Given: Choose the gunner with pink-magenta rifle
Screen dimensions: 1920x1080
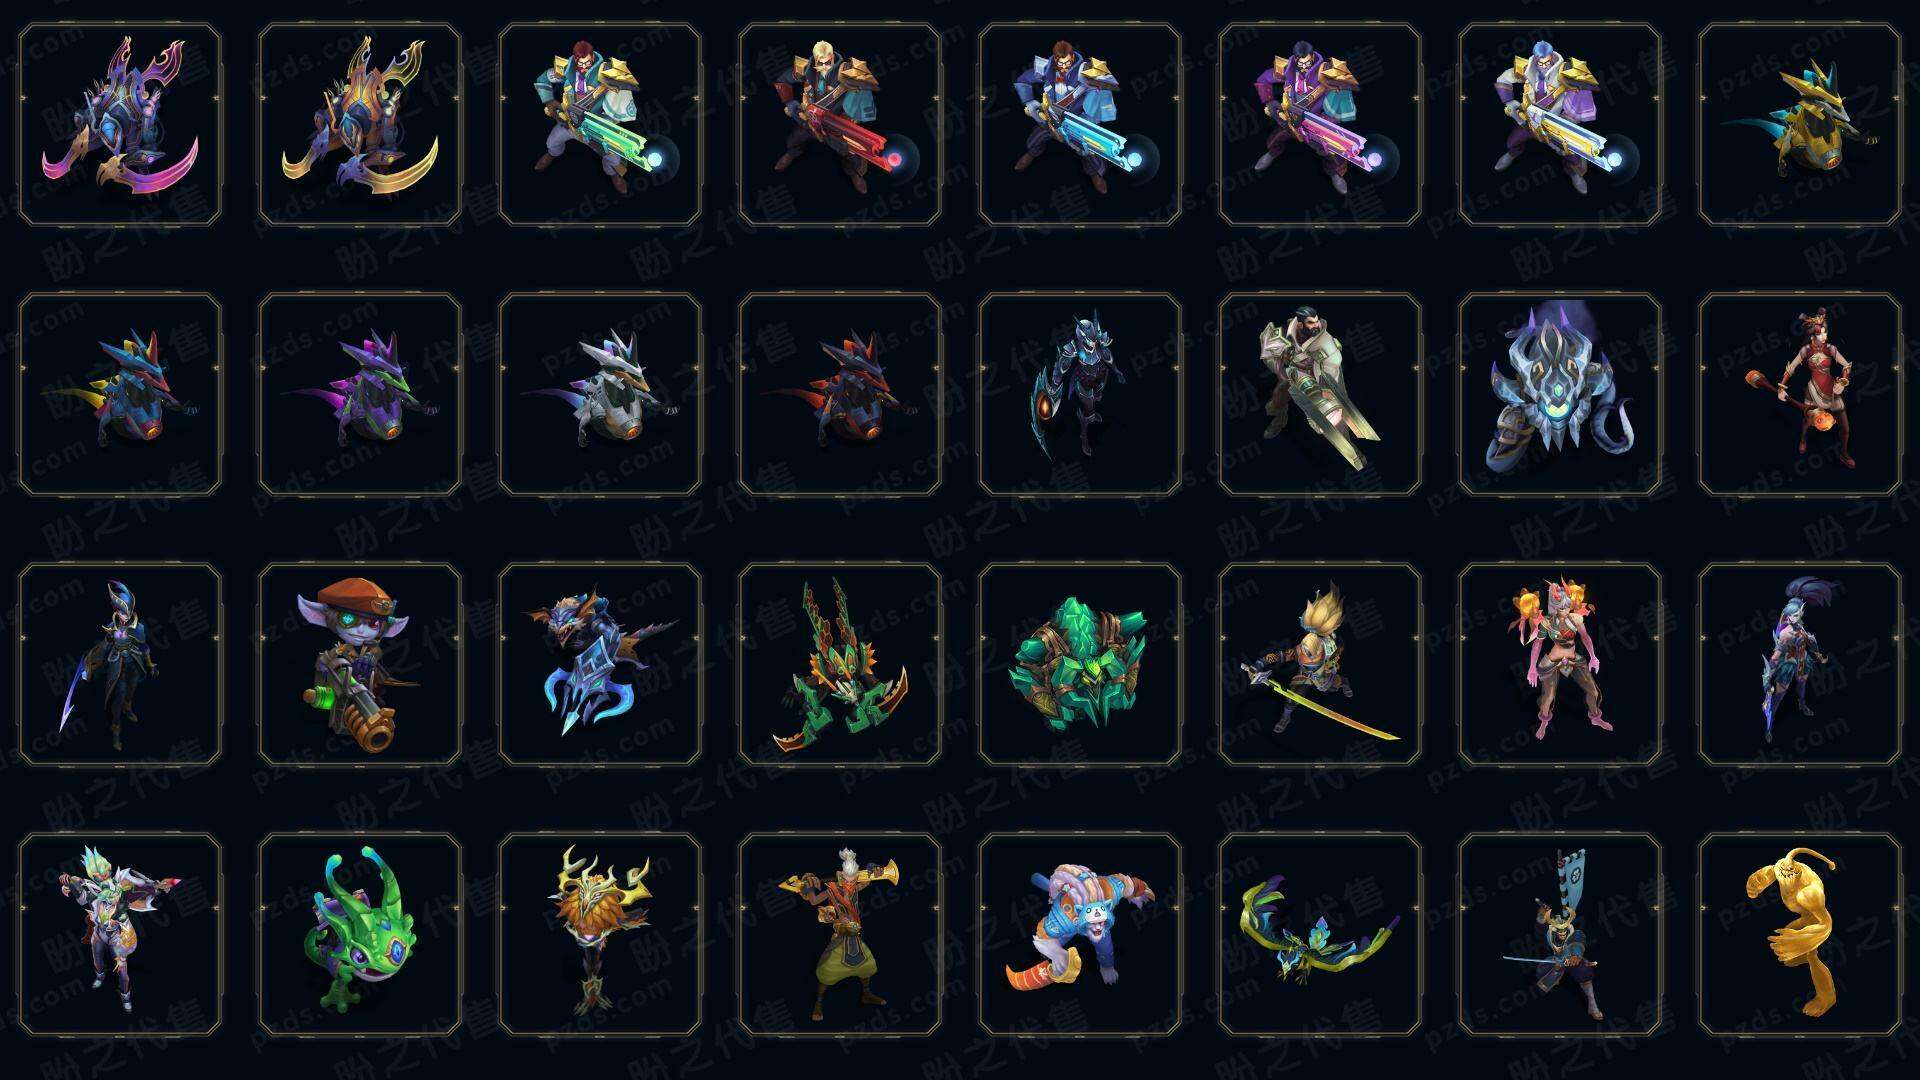Looking at the screenshot, I should point(1320,125).
